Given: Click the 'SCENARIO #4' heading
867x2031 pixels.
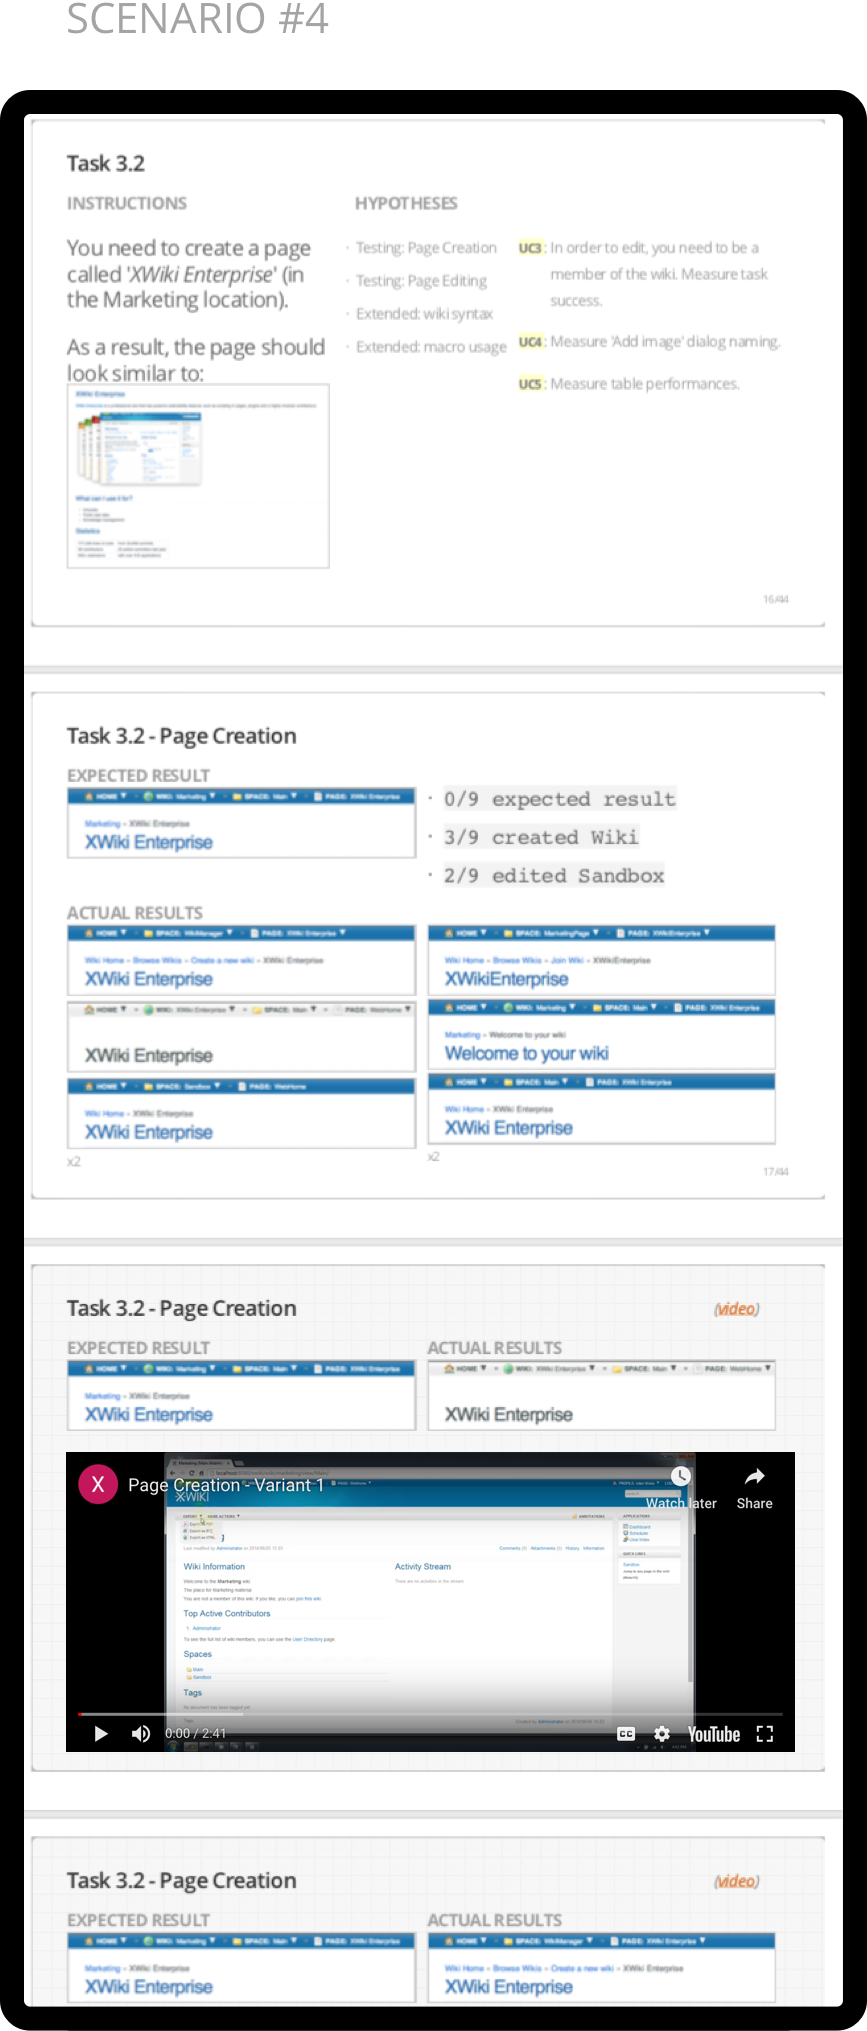Looking at the screenshot, I should 198,19.
